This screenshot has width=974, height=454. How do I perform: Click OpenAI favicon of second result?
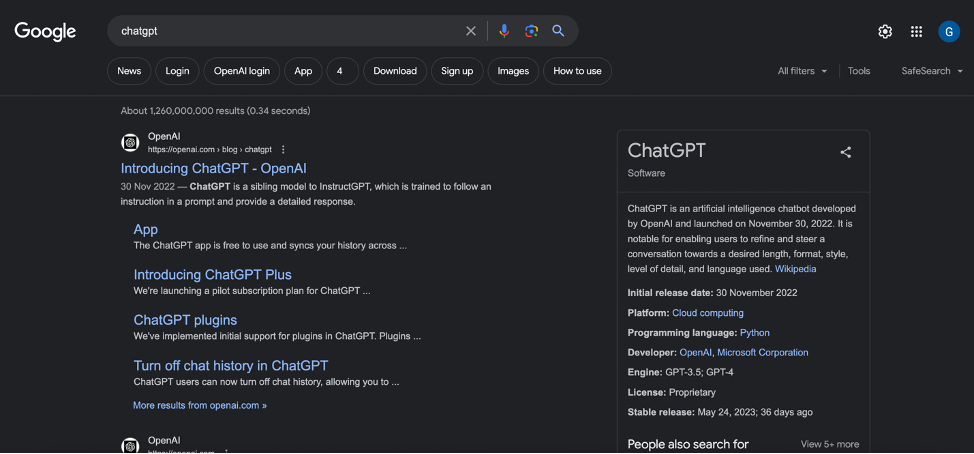pyautogui.click(x=130, y=445)
